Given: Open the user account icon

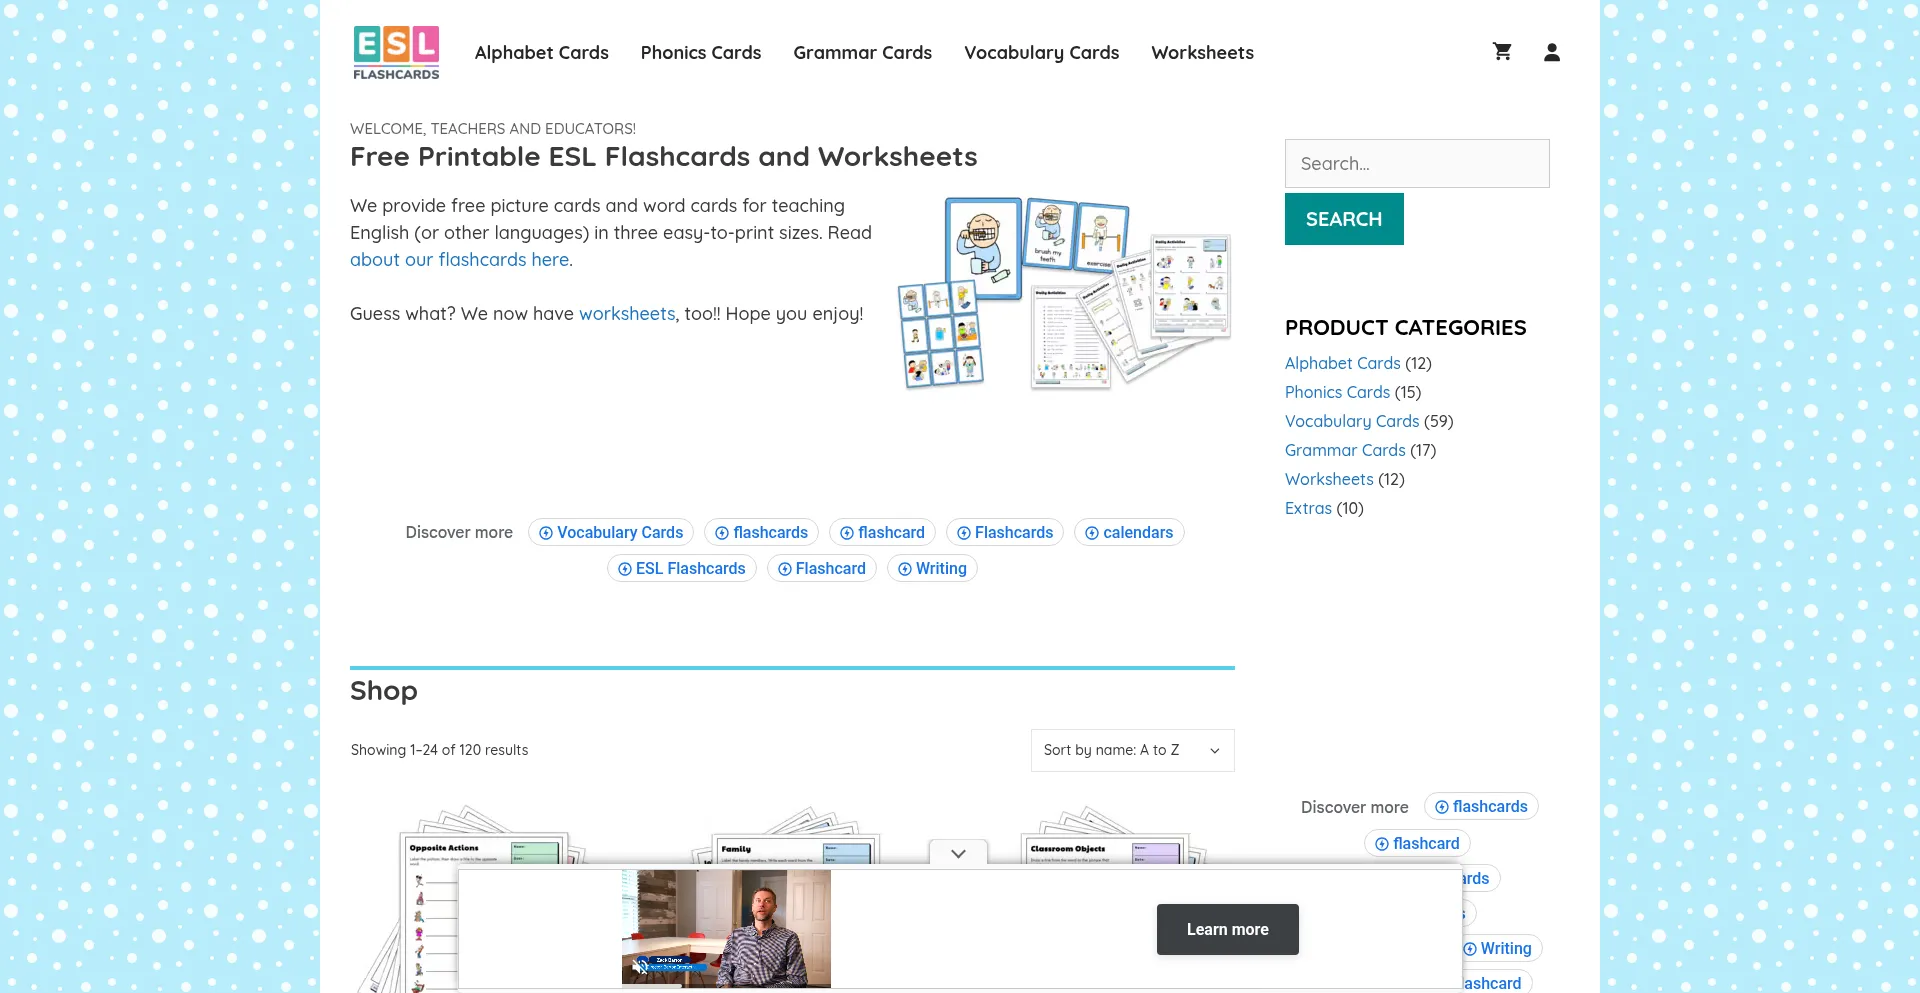Looking at the screenshot, I should (x=1552, y=52).
